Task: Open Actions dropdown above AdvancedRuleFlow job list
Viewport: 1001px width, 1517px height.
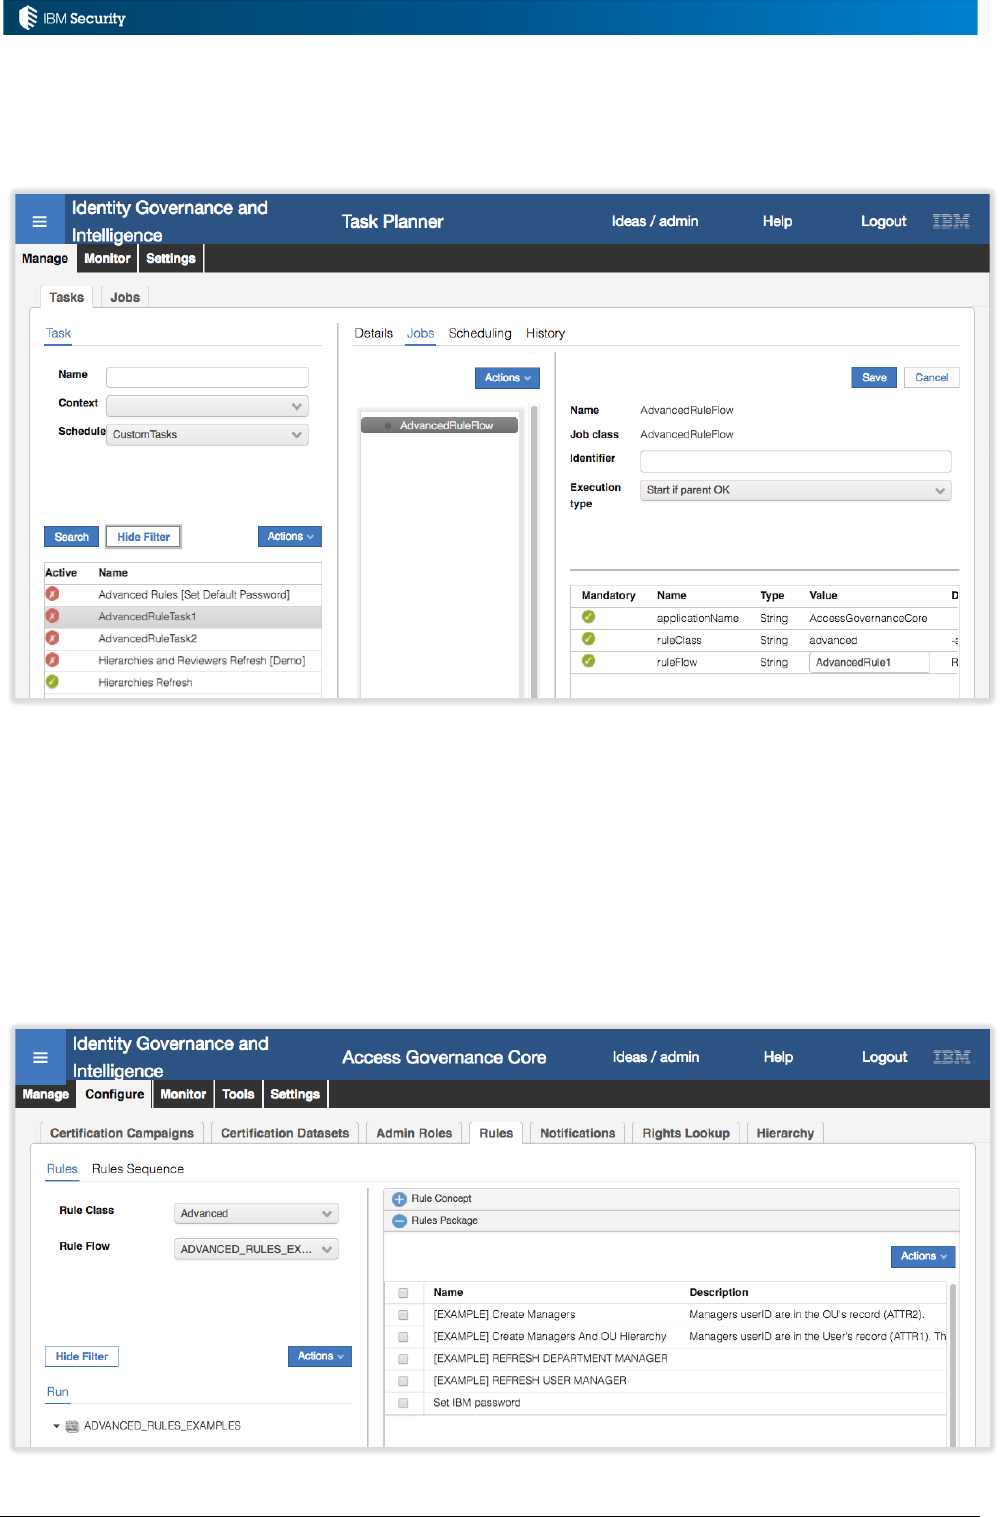Action: 507,378
